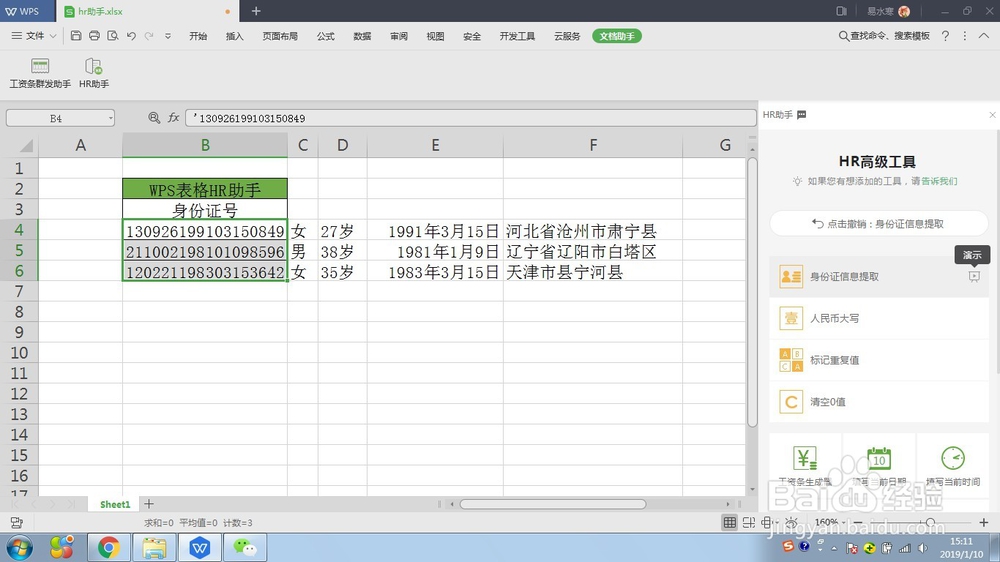This screenshot has height=562, width=1000.
Task: Click the zoom magnifier beside formula bar
Action: (x=154, y=117)
